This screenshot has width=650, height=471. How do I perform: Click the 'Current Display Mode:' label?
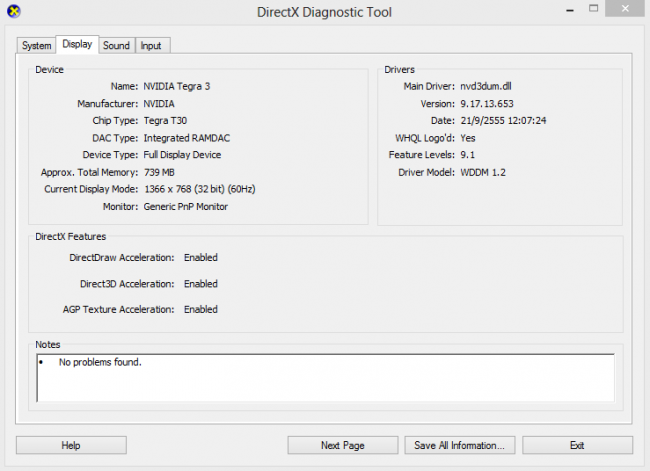91,189
